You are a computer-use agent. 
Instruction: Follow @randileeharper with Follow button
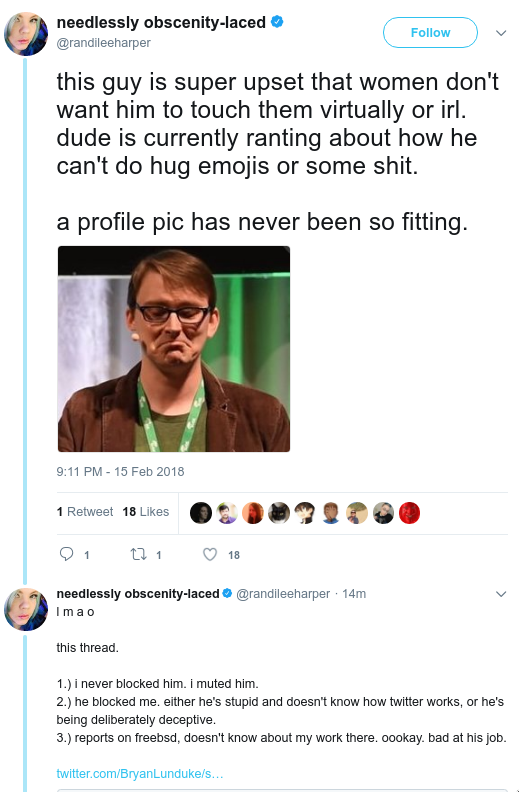430,32
